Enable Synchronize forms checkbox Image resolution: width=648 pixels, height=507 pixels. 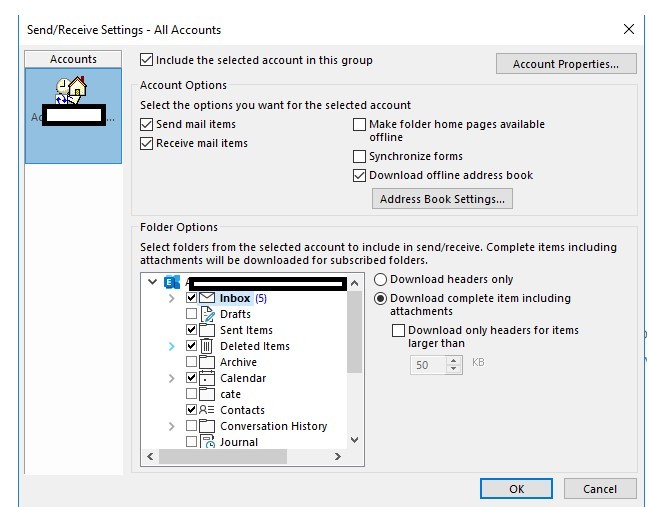359,156
